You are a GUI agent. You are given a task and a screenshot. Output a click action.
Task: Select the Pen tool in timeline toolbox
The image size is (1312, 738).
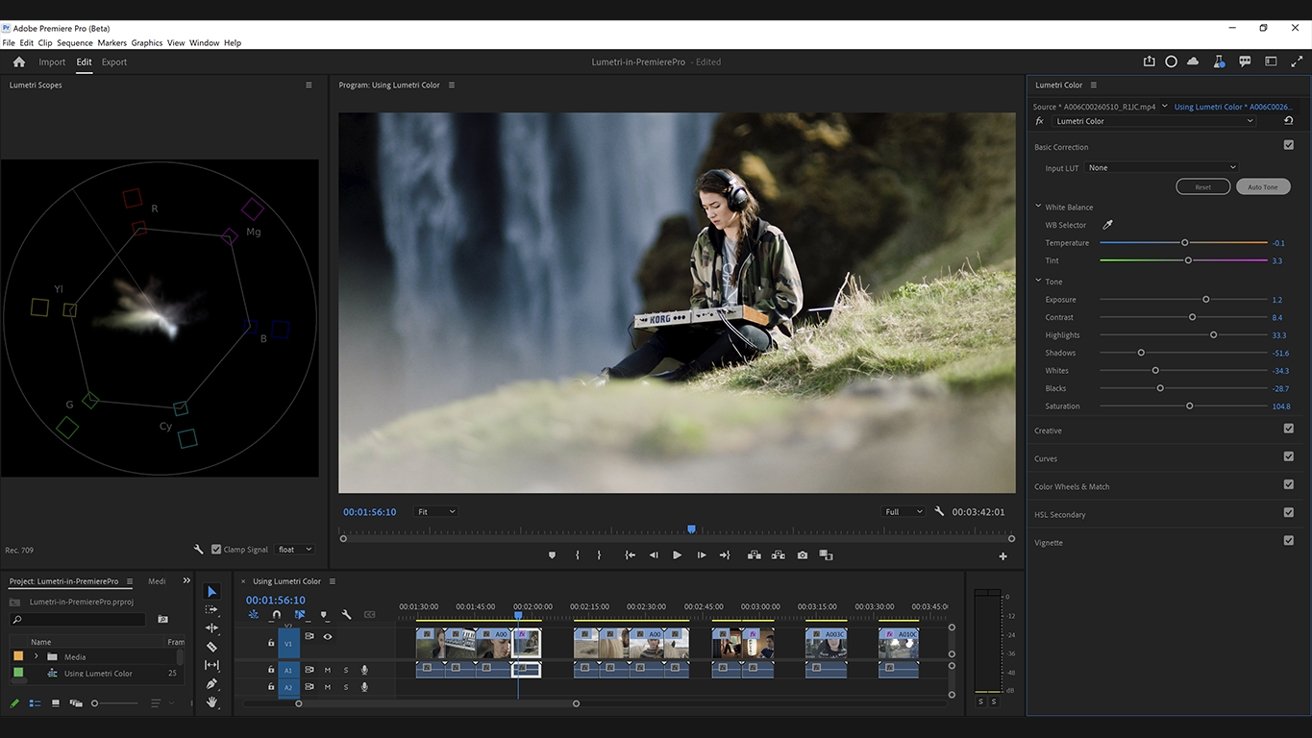212,684
